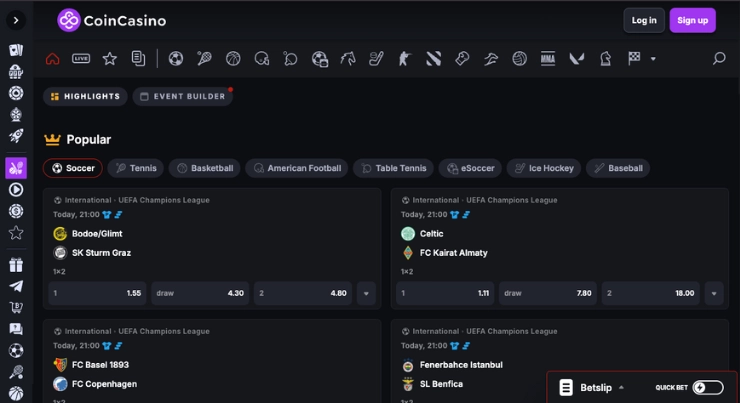
Task: Select the Counter-Strike soldier icon
Action: [404, 59]
